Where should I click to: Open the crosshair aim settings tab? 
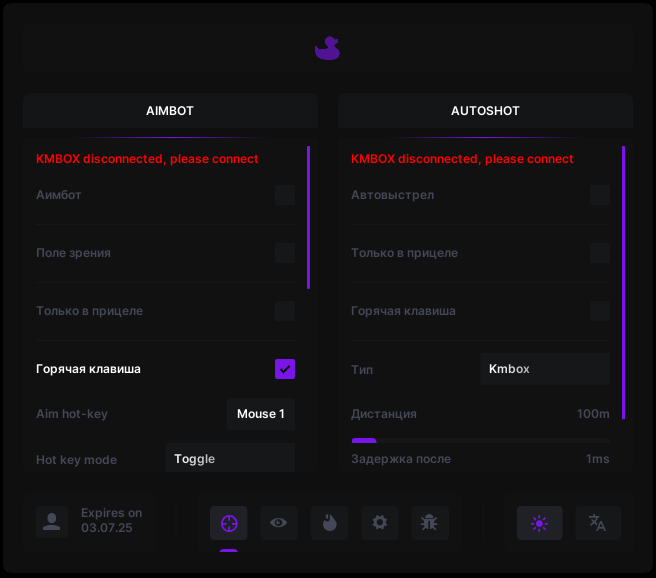coord(229,522)
